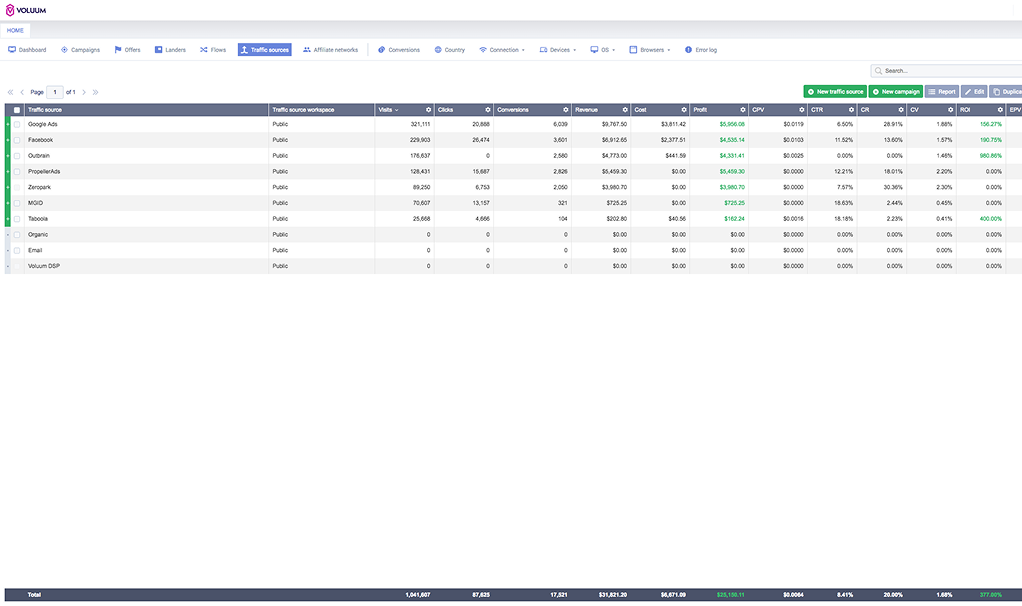Click the page number field
The width and height of the screenshot is (1022, 606).
click(55, 93)
